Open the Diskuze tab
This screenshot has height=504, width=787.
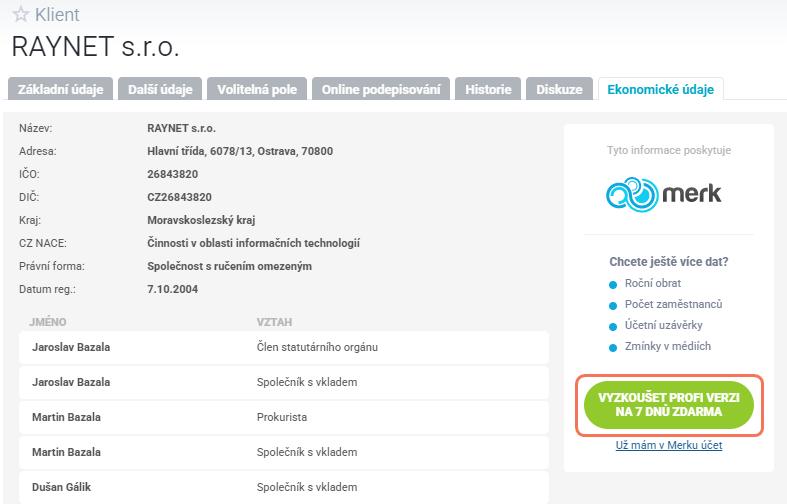(559, 89)
